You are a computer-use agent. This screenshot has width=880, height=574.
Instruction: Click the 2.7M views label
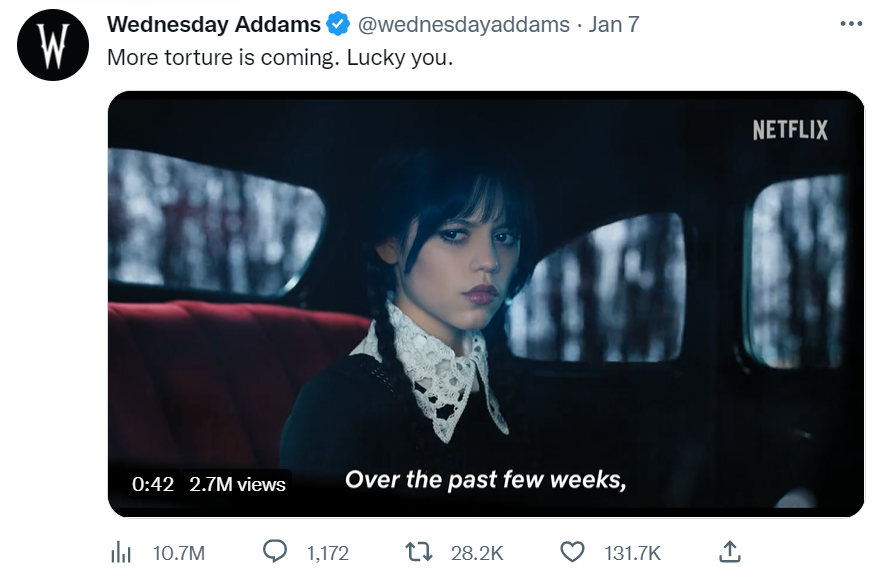[237, 484]
